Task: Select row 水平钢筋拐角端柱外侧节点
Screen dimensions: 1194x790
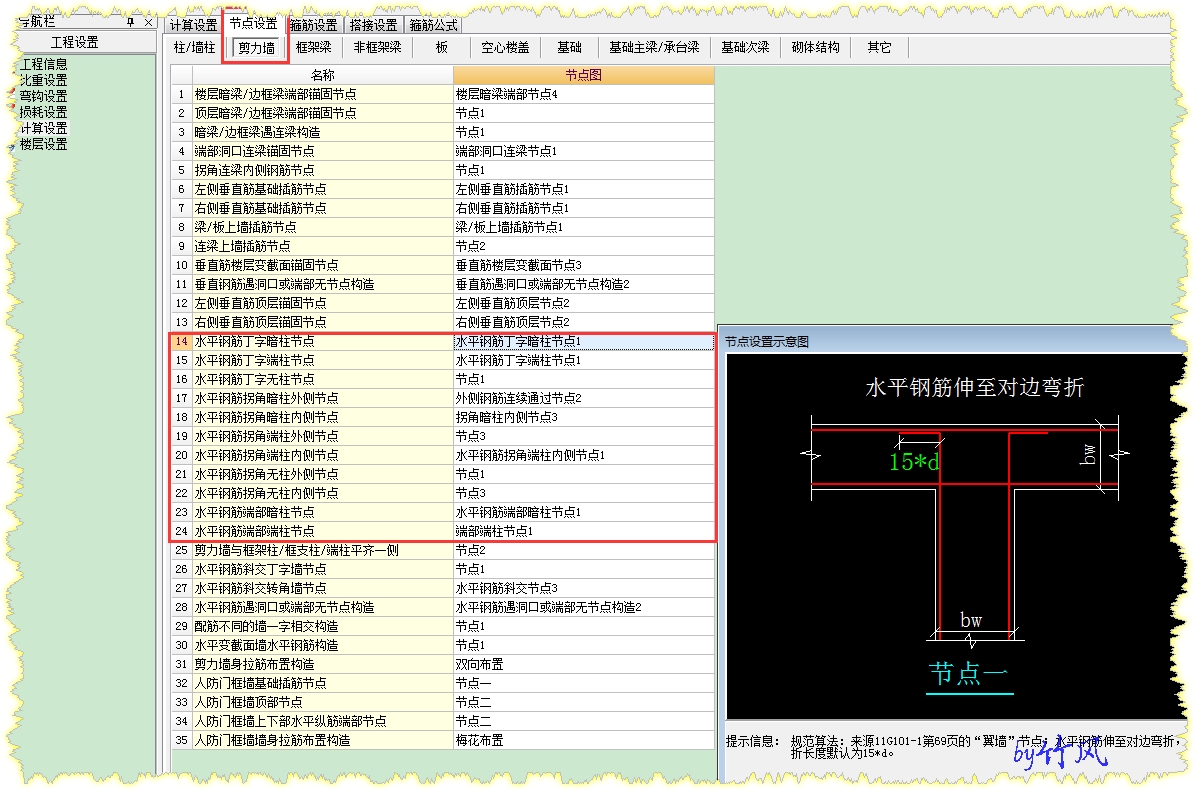Action: pos(323,437)
